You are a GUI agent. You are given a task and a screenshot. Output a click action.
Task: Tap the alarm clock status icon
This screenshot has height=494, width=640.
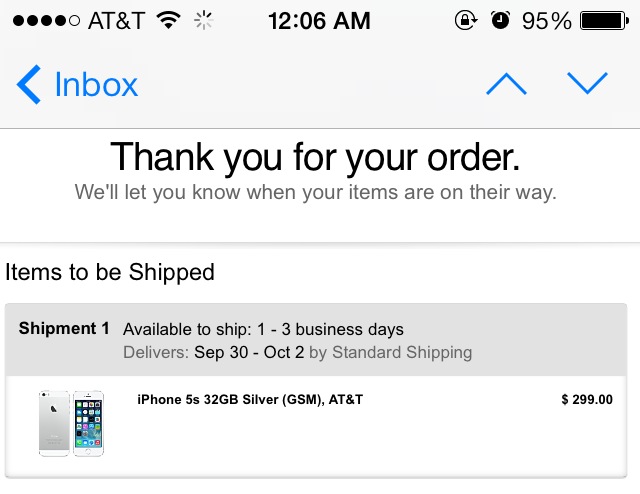point(501,20)
